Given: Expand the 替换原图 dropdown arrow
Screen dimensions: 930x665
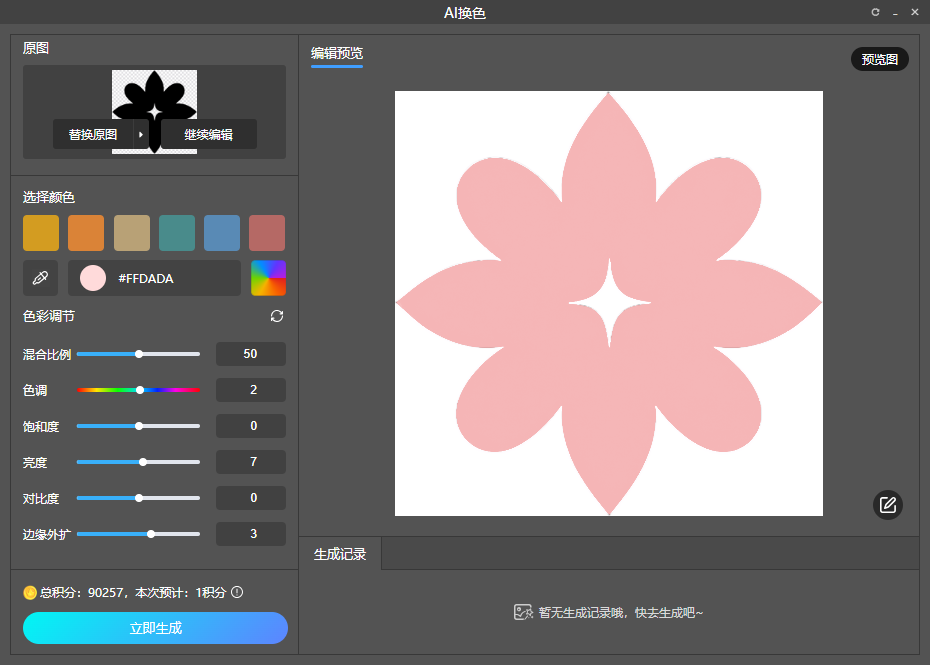Looking at the screenshot, I should (x=141, y=135).
